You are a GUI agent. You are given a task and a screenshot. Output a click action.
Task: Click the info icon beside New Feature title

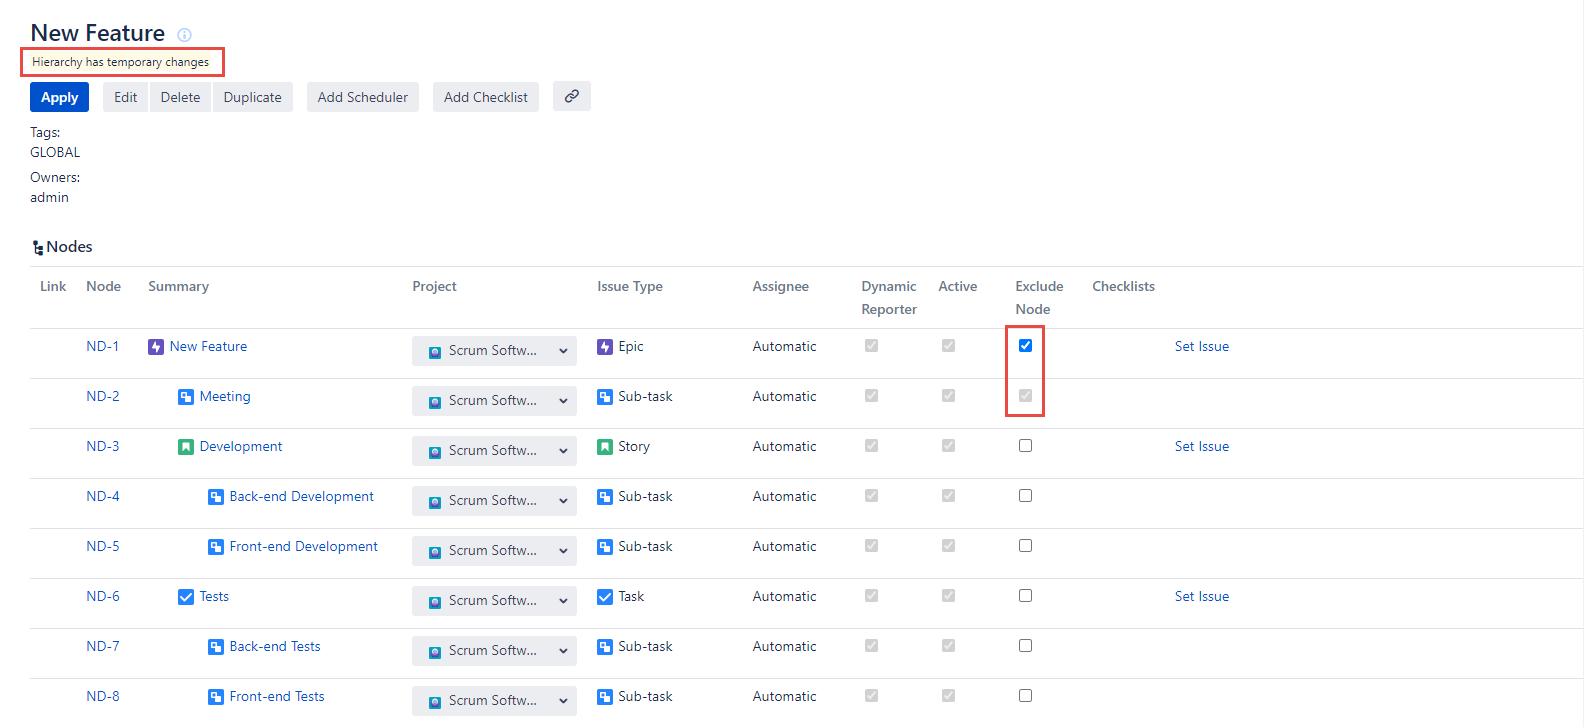pos(184,35)
